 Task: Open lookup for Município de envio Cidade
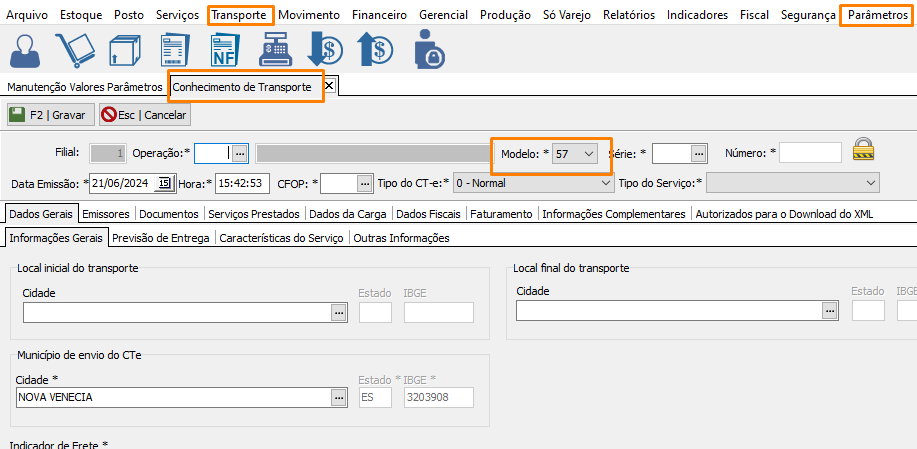[340, 398]
